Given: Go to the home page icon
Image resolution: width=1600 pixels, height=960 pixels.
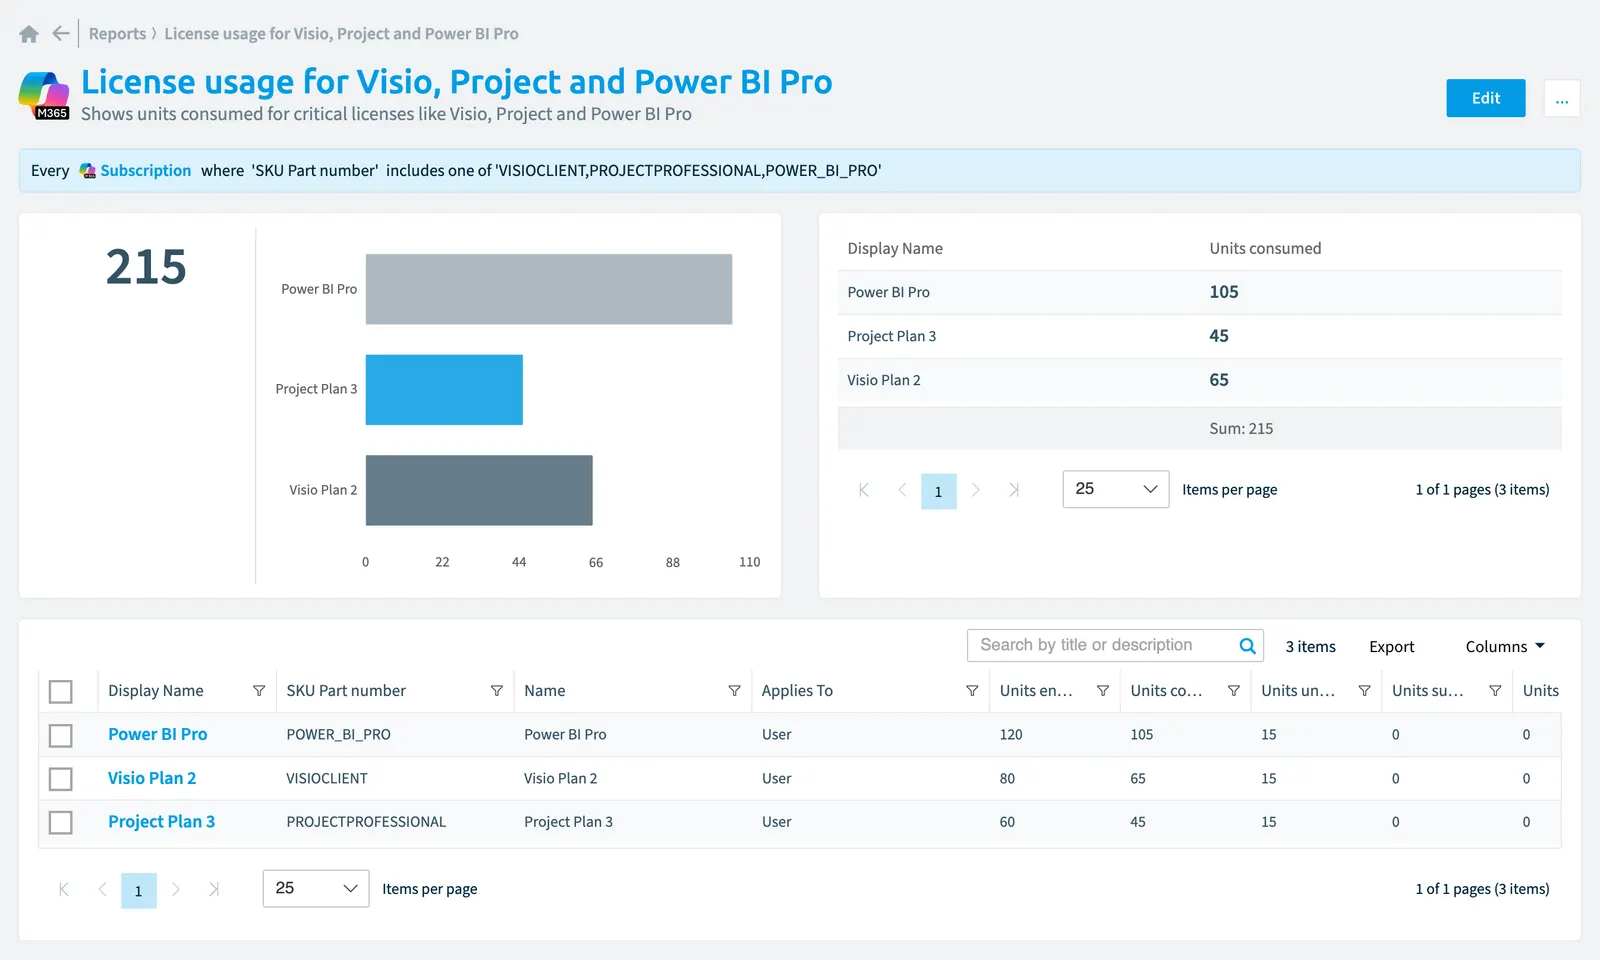Looking at the screenshot, I should [x=29, y=34].
